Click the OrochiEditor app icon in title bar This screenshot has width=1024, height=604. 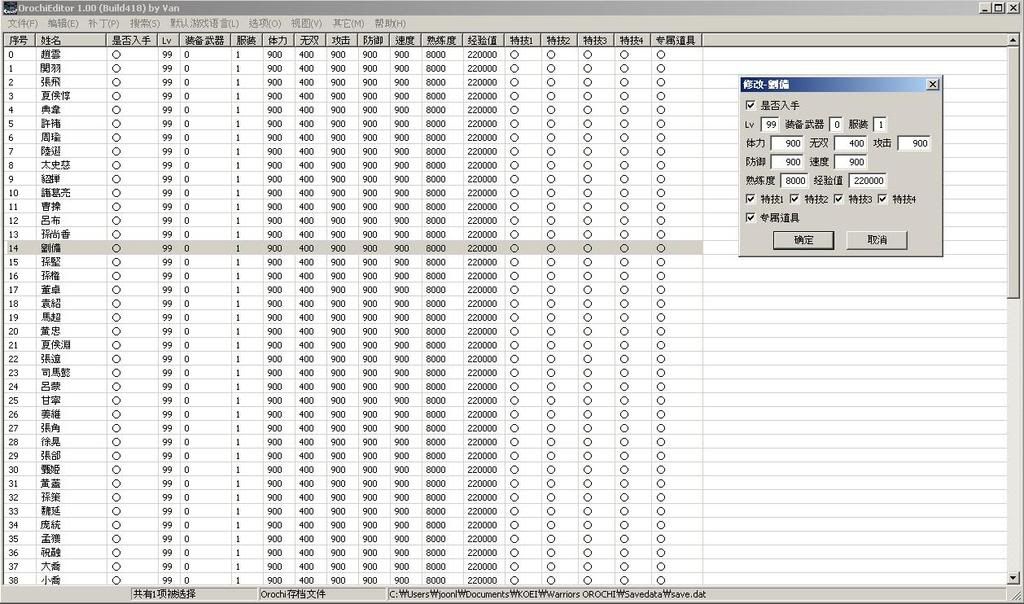pos(10,8)
